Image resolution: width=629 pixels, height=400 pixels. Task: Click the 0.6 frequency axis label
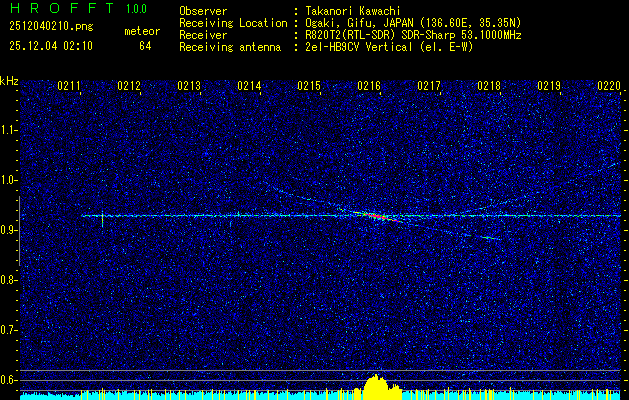(x=8, y=380)
